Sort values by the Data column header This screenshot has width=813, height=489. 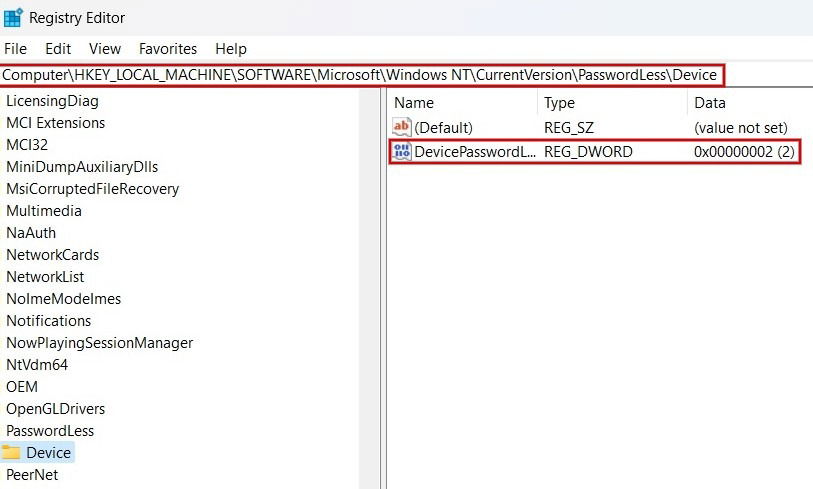pyautogui.click(x=751, y=103)
